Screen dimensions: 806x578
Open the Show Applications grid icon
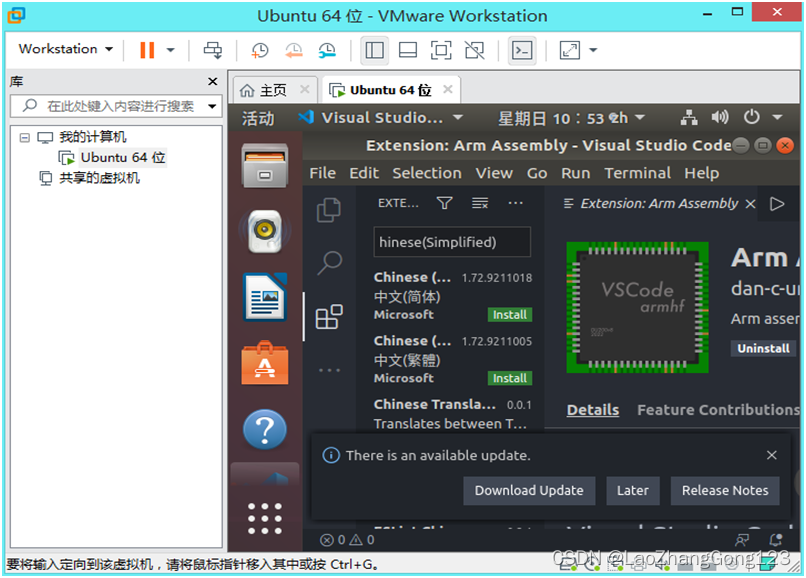coord(265,518)
